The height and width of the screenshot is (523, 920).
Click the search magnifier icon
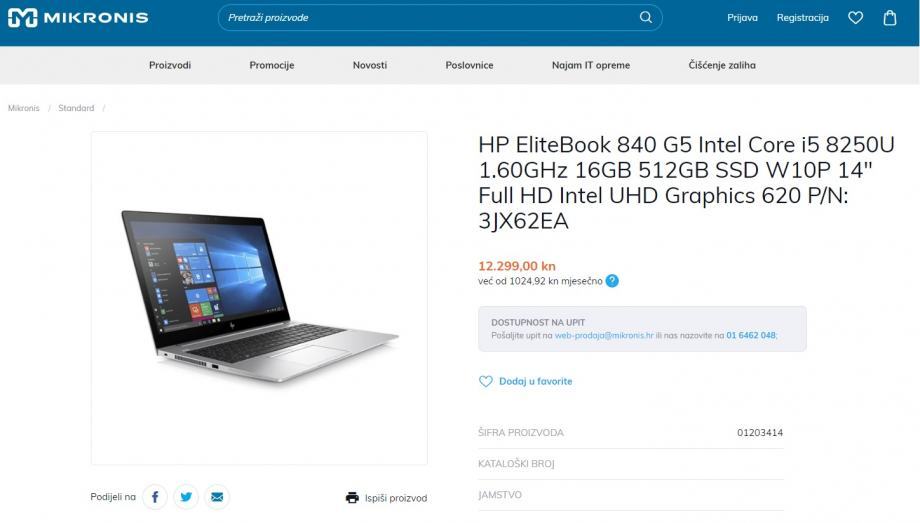645,18
